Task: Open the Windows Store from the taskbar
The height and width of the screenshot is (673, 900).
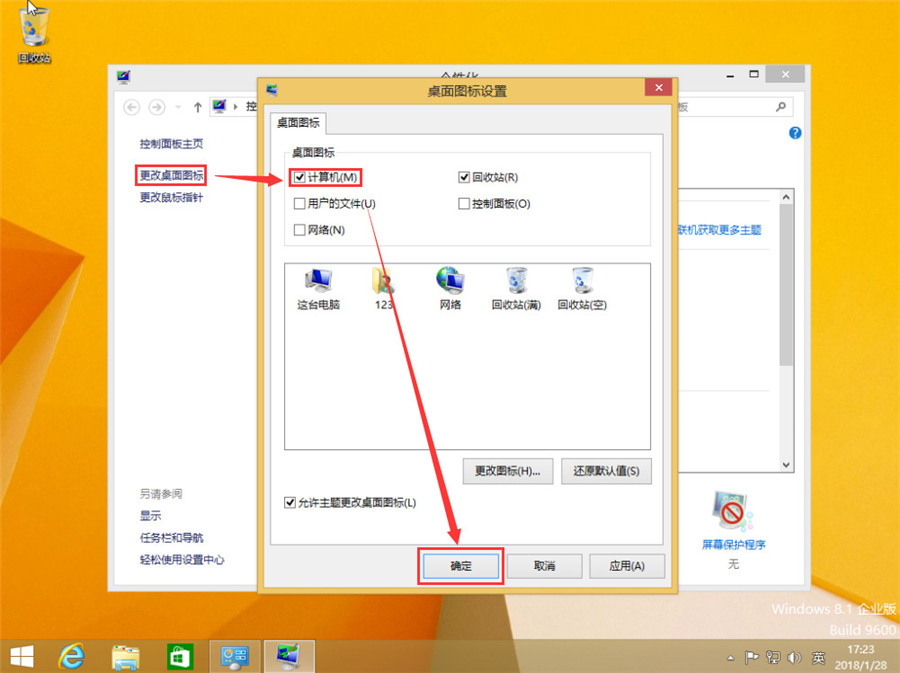Action: [x=180, y=657]
